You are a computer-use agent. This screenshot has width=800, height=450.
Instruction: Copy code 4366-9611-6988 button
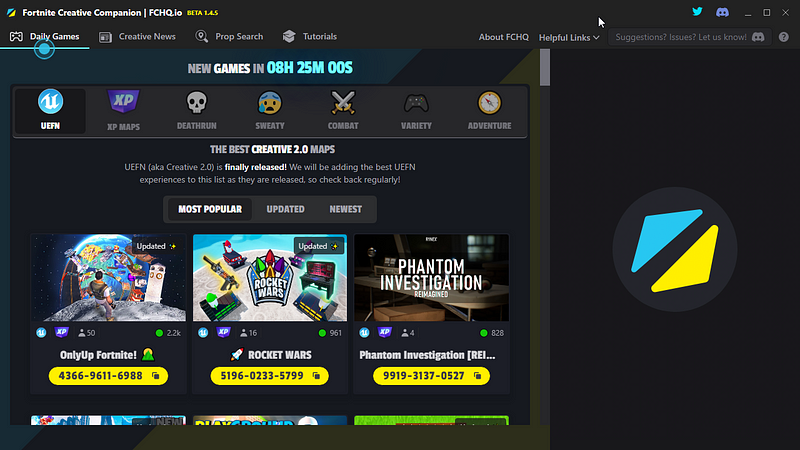tap(108, 376)
